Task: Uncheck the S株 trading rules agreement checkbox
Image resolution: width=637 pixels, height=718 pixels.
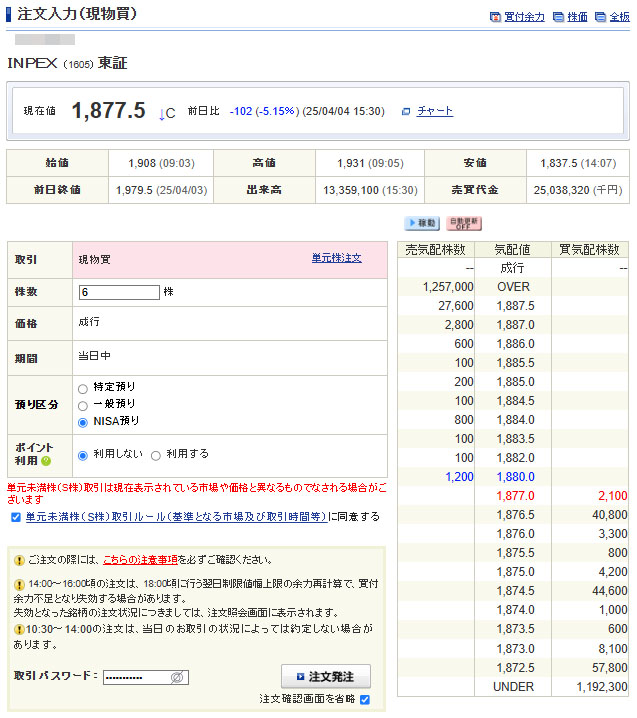Action: pos(14,517)
